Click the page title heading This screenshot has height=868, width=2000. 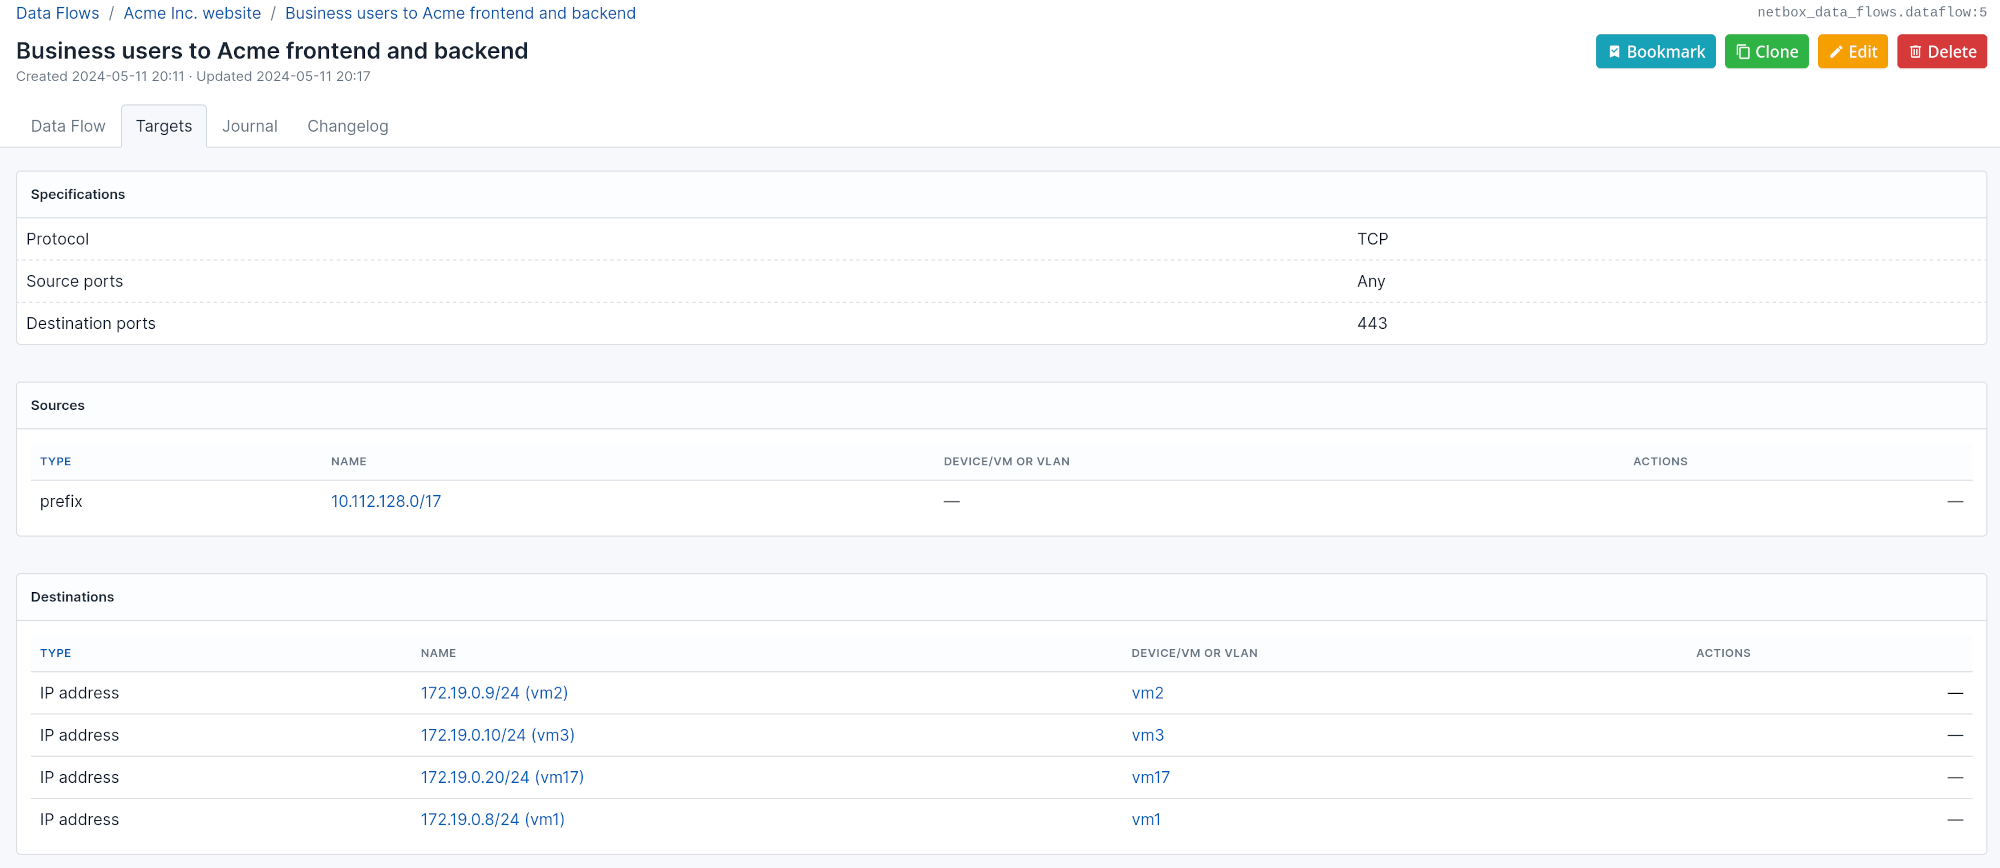pos(272,51)
